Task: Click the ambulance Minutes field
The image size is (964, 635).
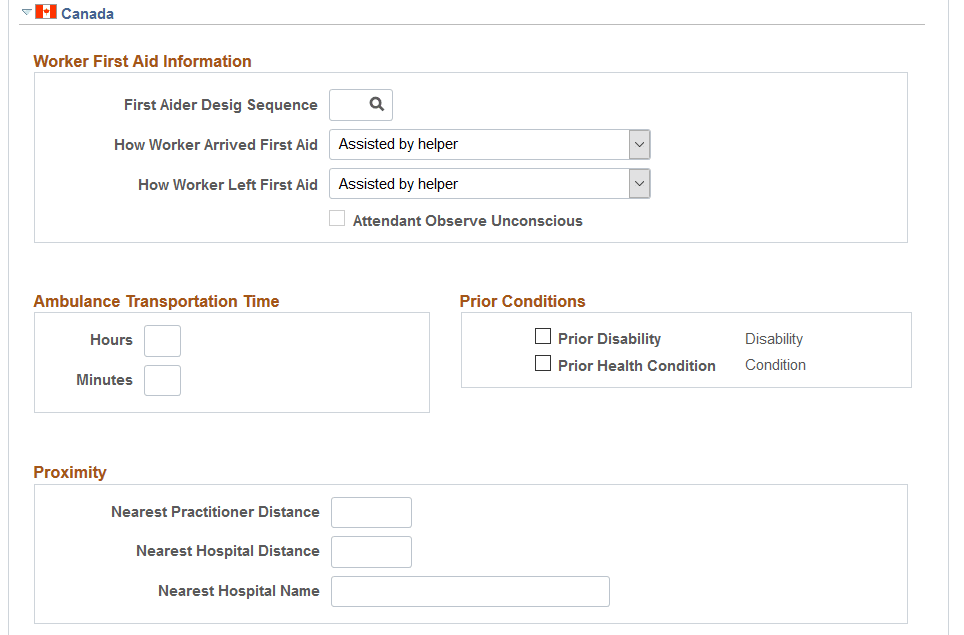Action: point(162,380)
